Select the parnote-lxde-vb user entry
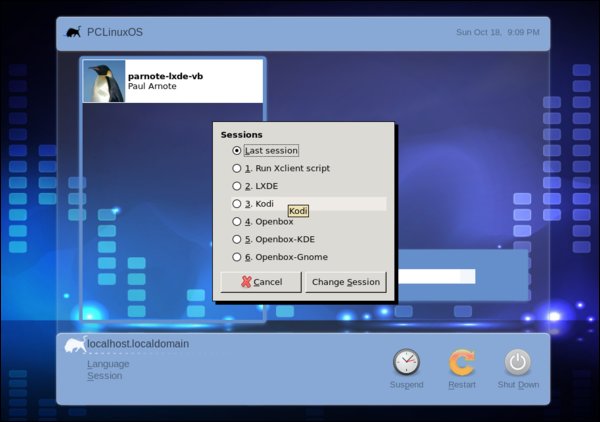Screen dimensions: 600x422 pyautogui.click(x=173, y=81)
